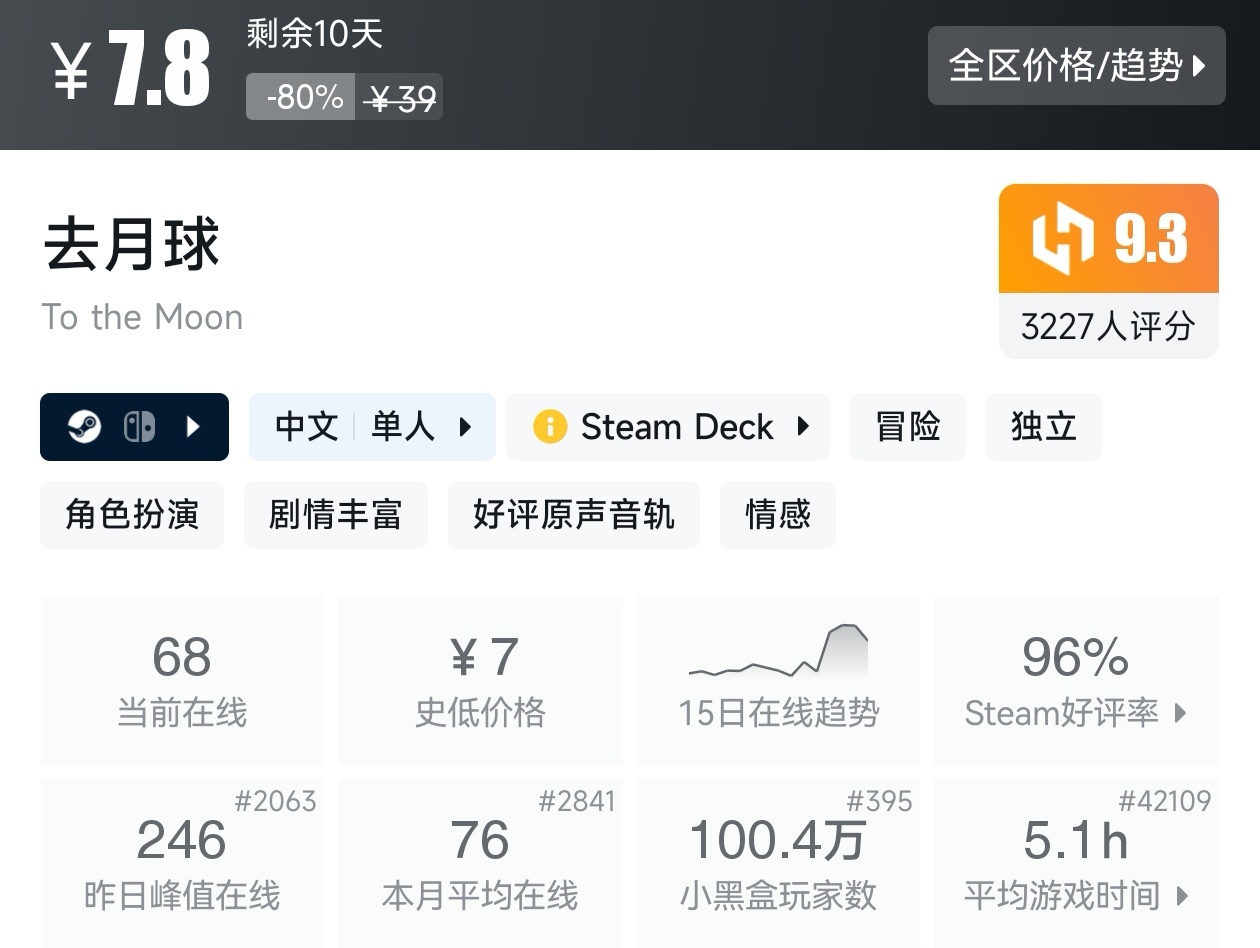Click the Nintendo Switch platform icon

139,427
